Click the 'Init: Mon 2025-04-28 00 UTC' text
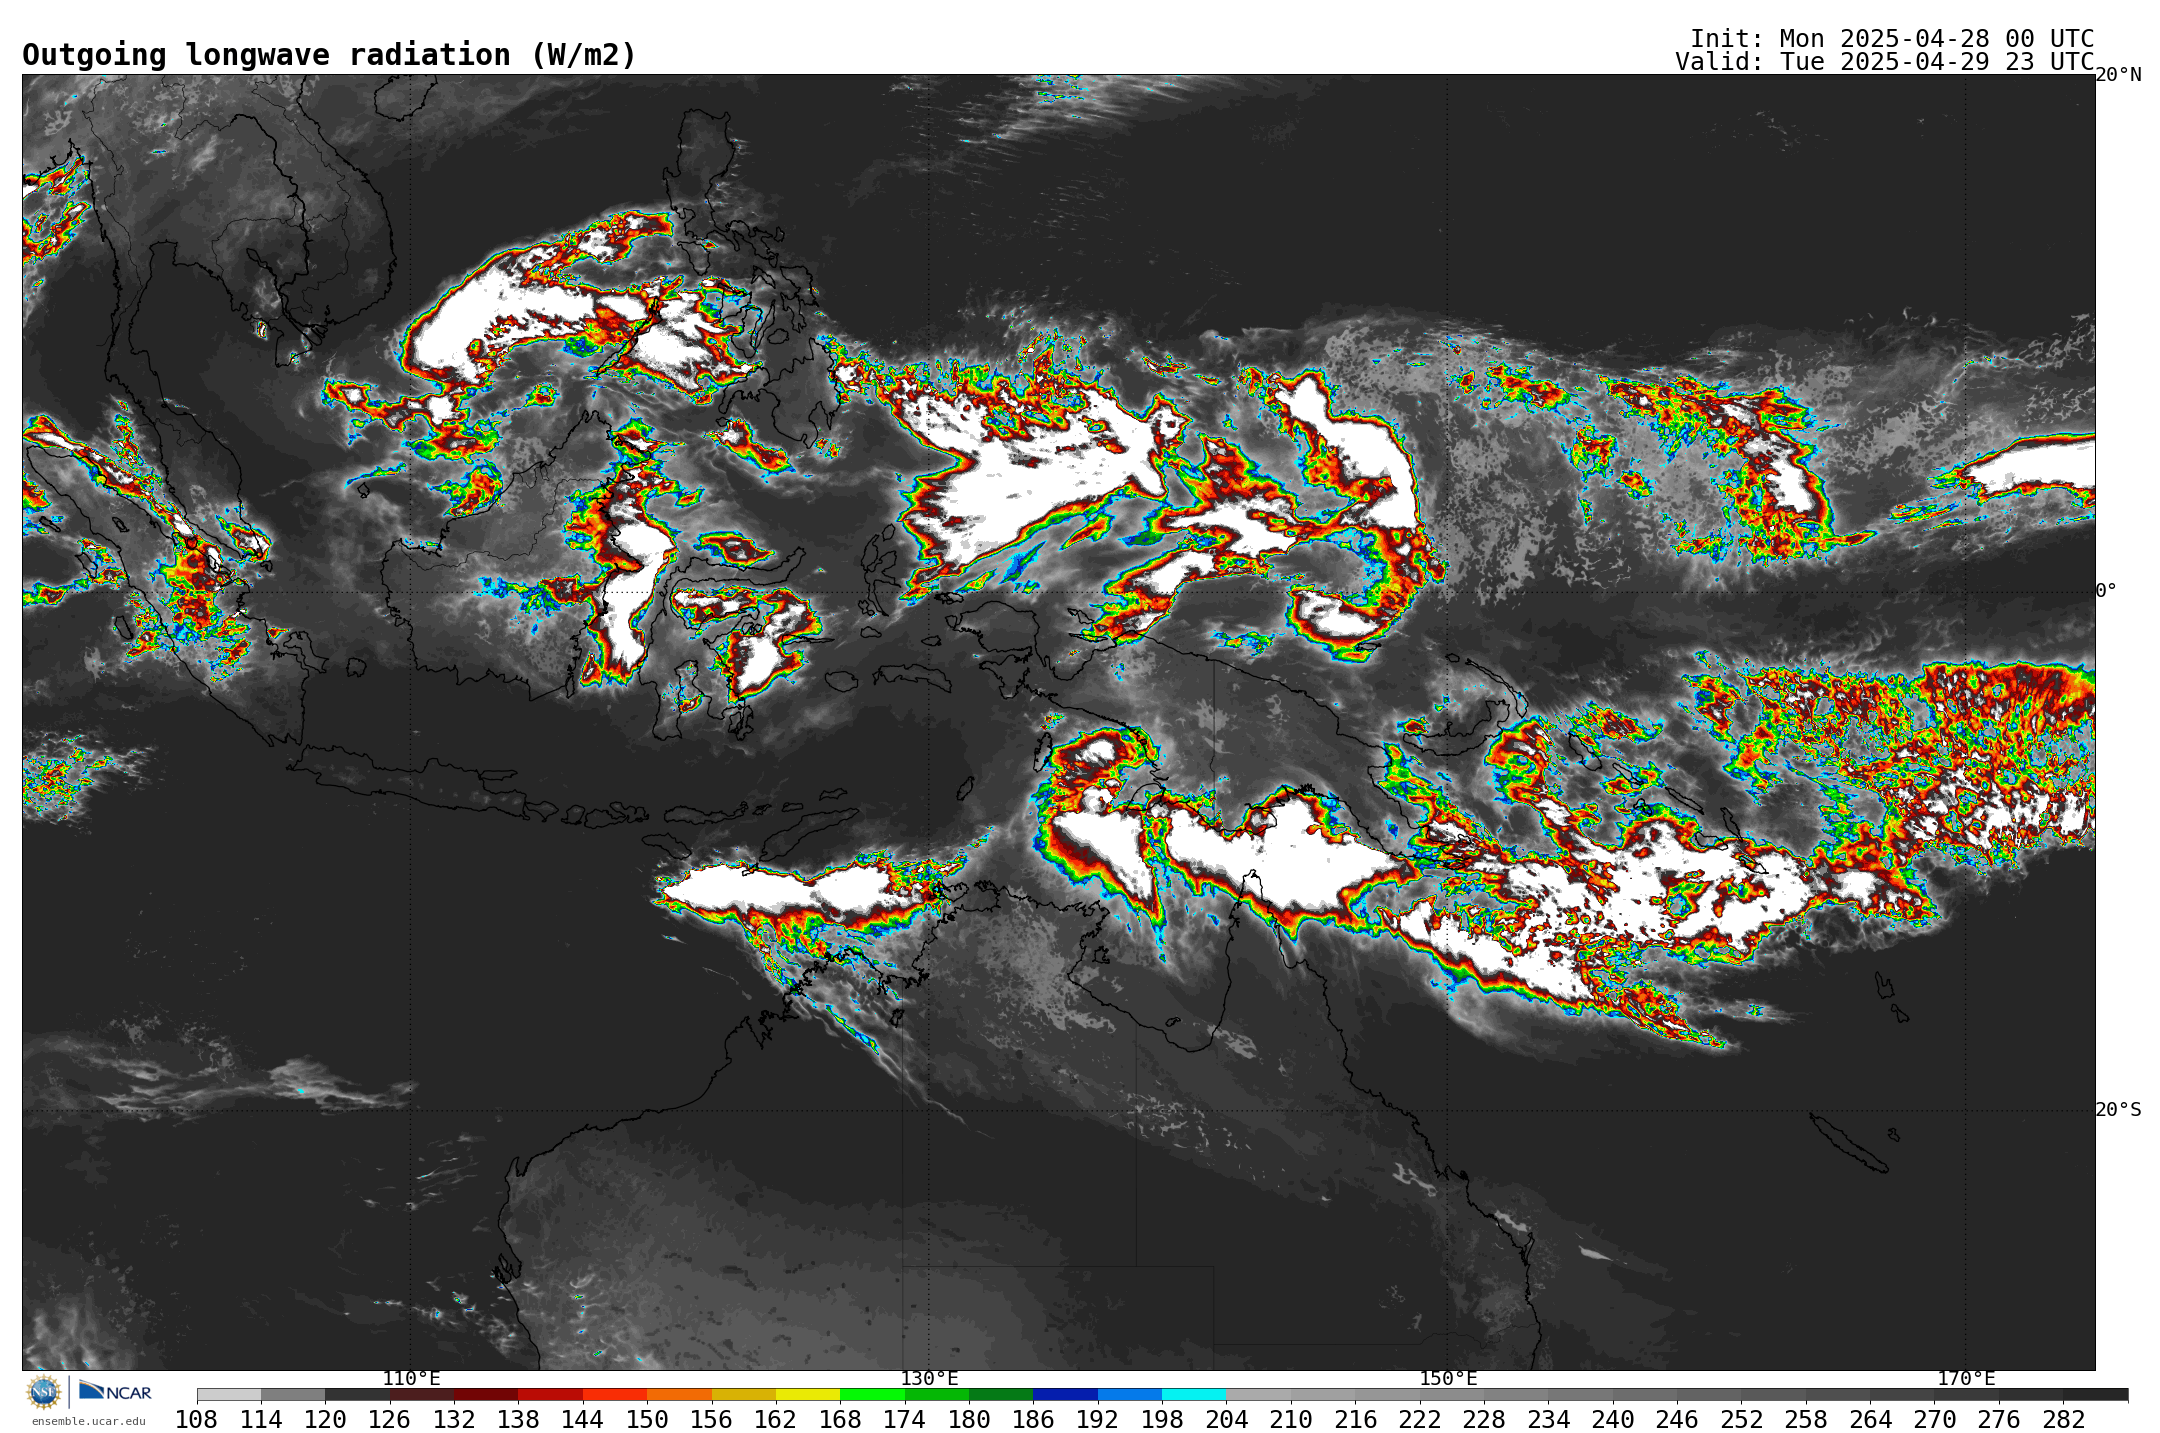2160x1433 pixels. [1891, 39]
